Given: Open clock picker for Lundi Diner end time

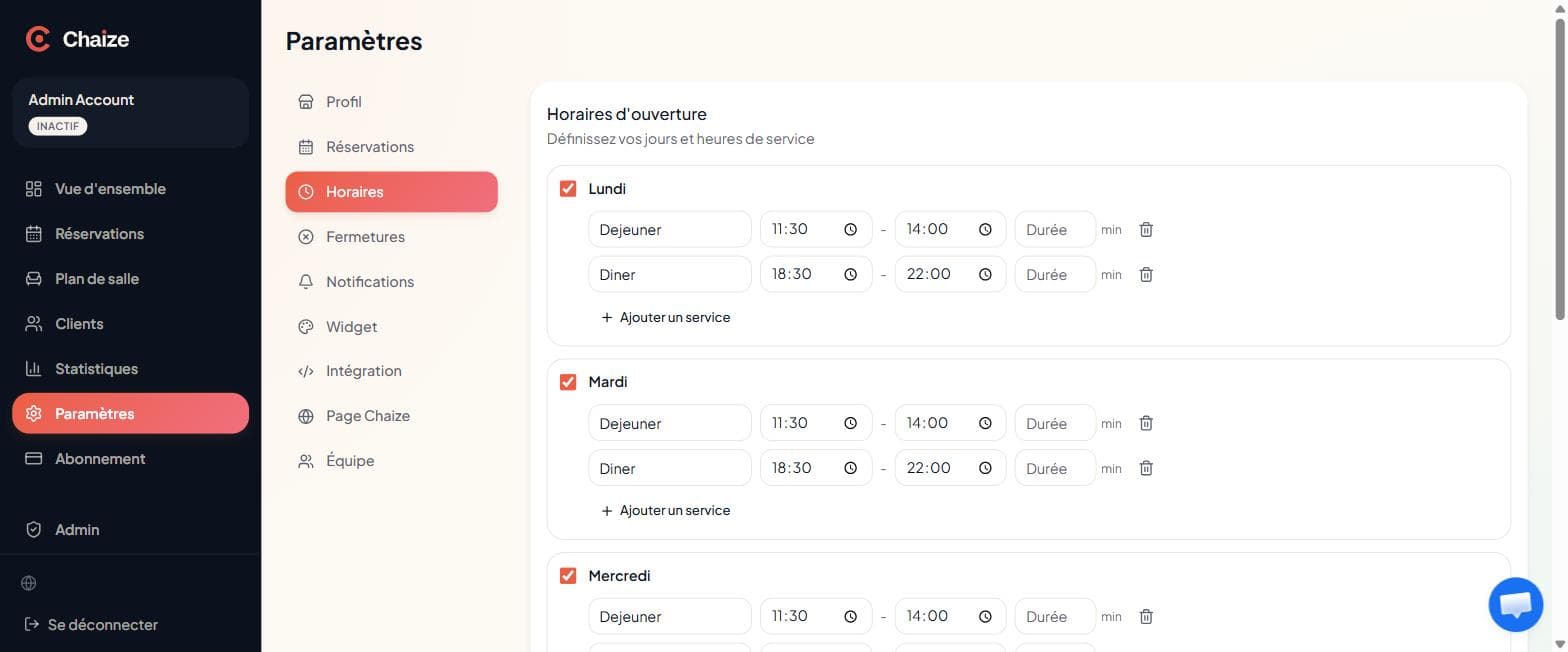Looking at the screenshot, I should point(985,274).
